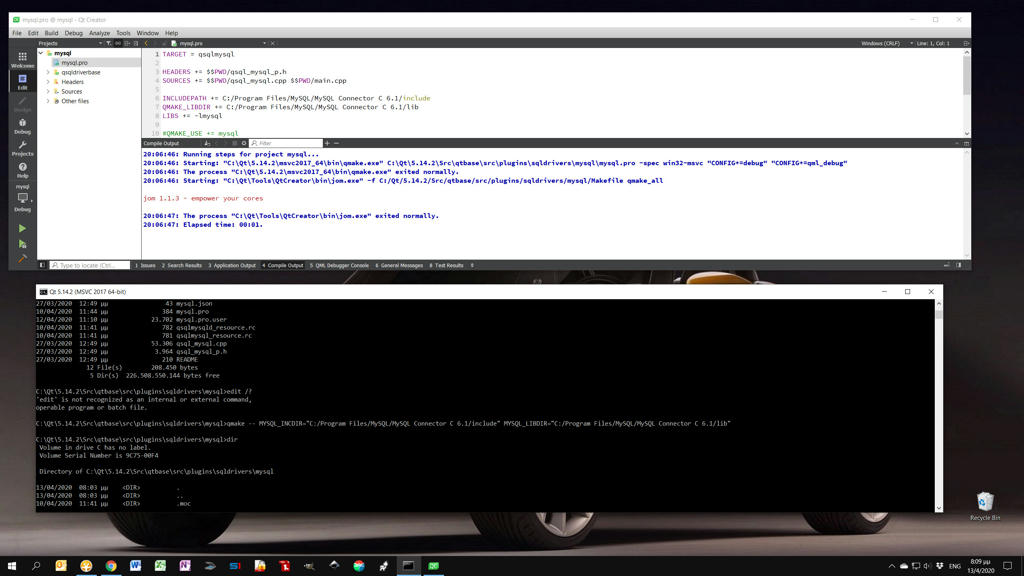Open Windows (CRLF) line ending dropdown

click(x=886, y=43)
